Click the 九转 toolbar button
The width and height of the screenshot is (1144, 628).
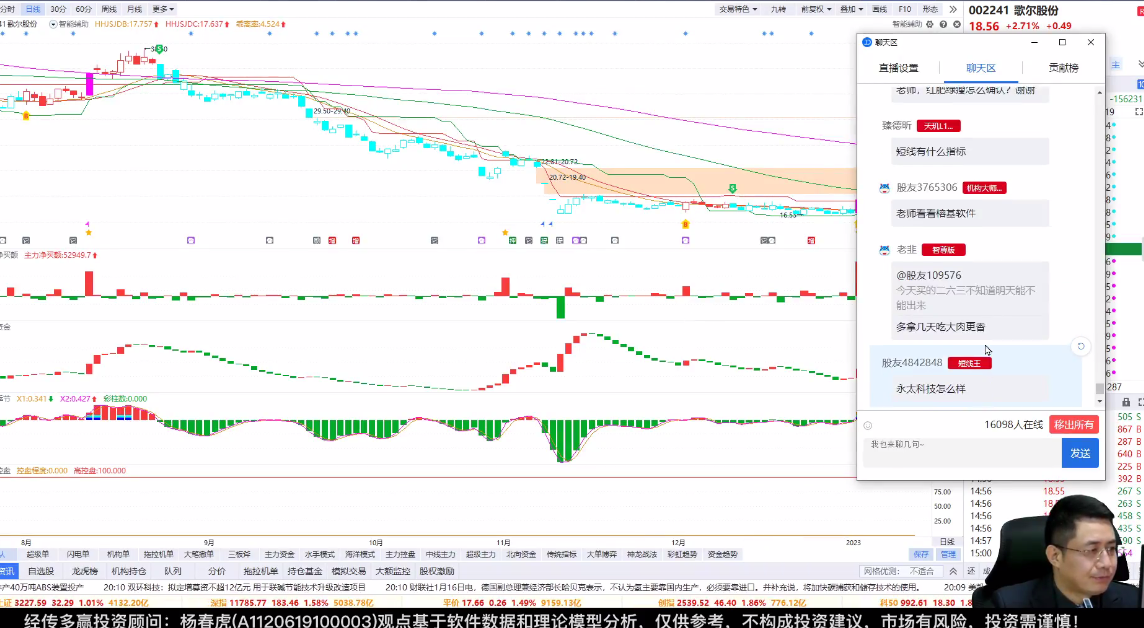coord(778,9)
